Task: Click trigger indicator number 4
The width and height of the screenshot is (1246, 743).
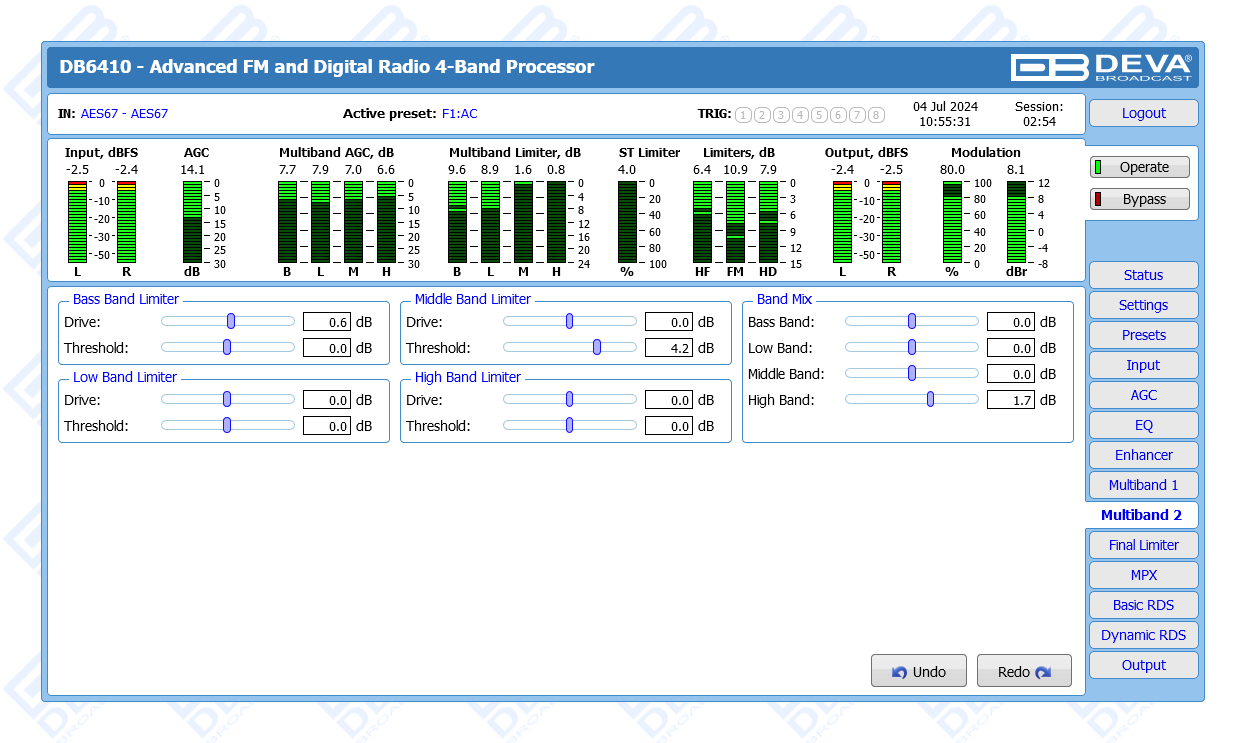Action: 800,115
